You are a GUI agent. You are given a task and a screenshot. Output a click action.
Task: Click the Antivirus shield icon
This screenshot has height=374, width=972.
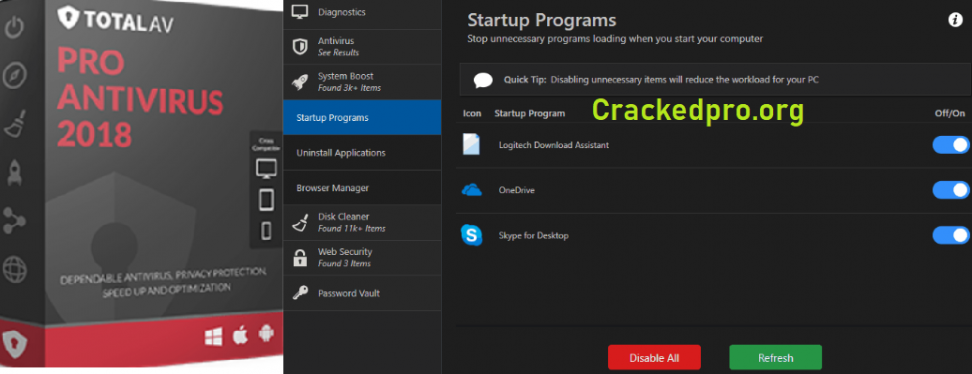coord(300,47)
